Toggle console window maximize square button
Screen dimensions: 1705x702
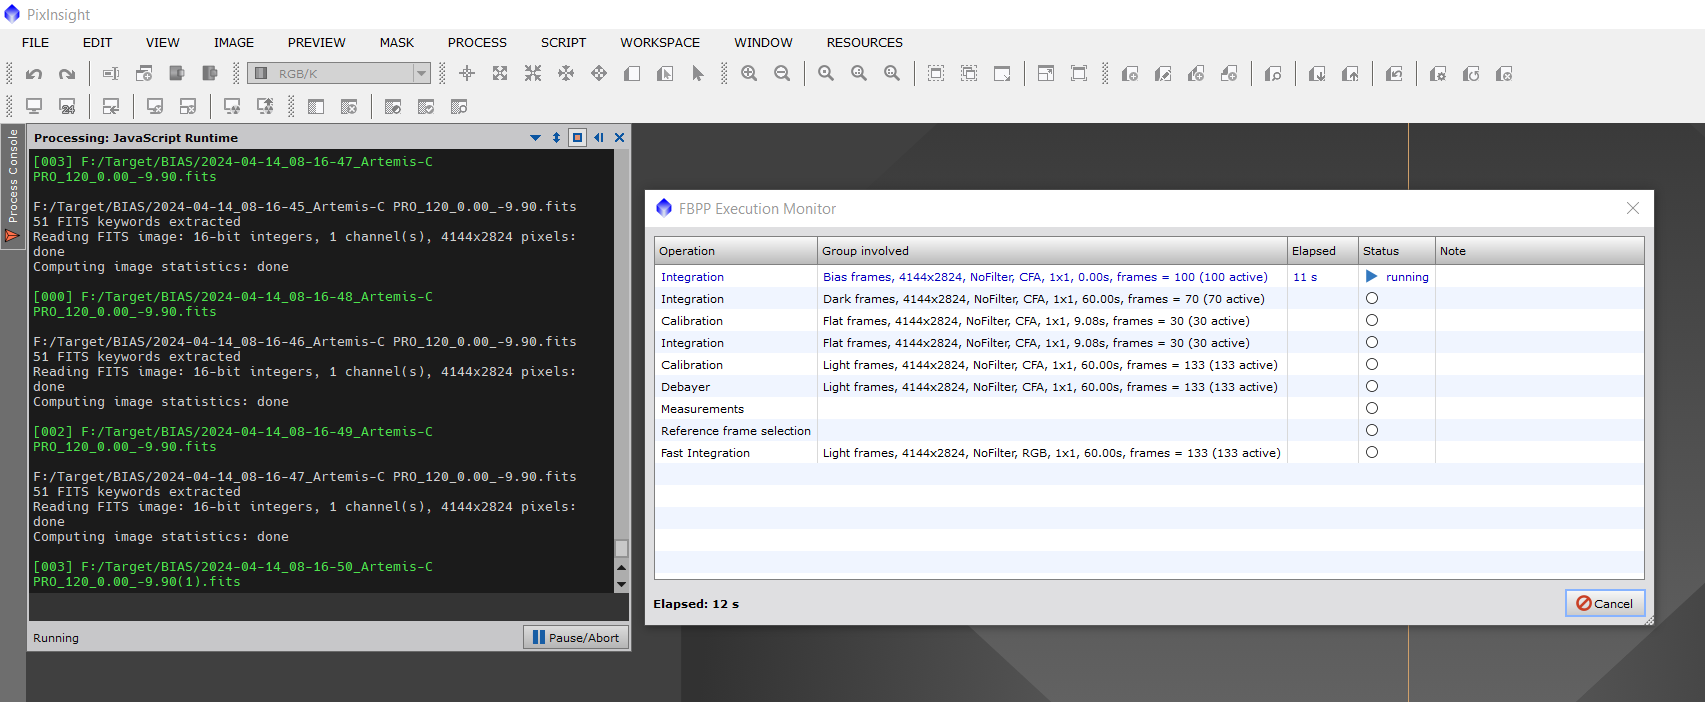577,138
